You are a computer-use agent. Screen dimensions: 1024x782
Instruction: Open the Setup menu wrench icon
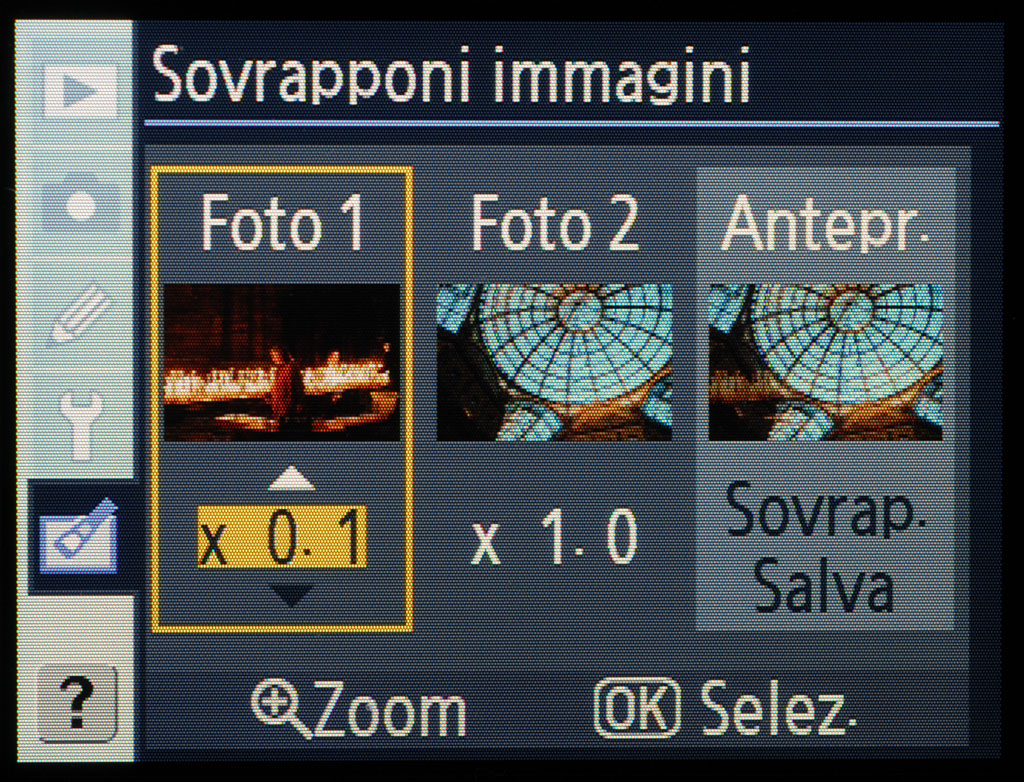(x=81, y=426)
